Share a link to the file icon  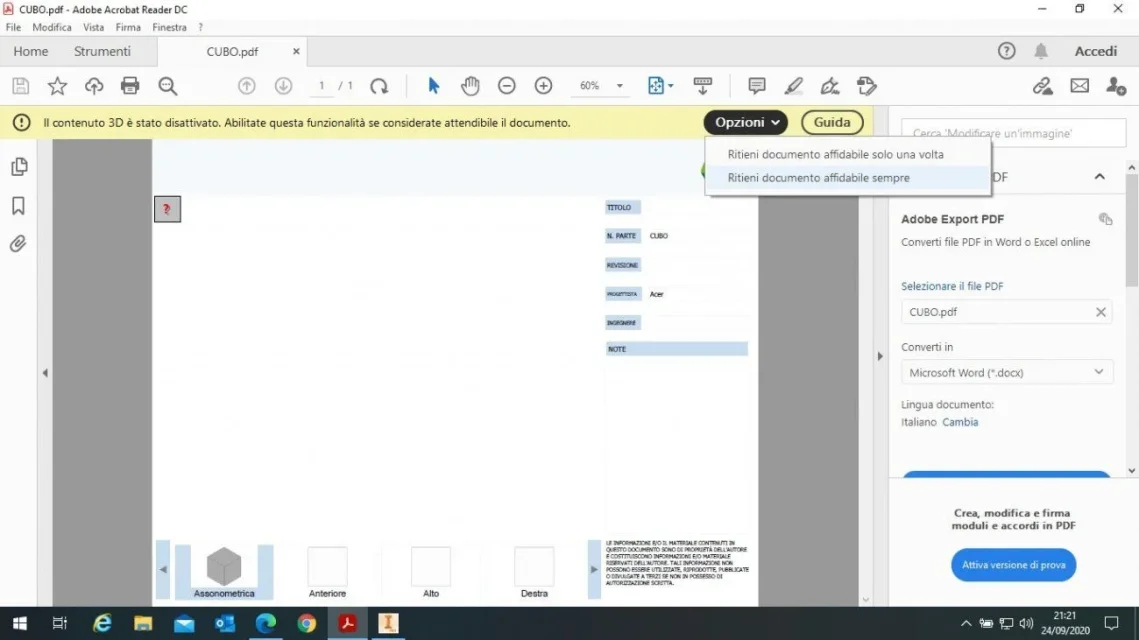pyautogui.click(x=1042, y=86)
